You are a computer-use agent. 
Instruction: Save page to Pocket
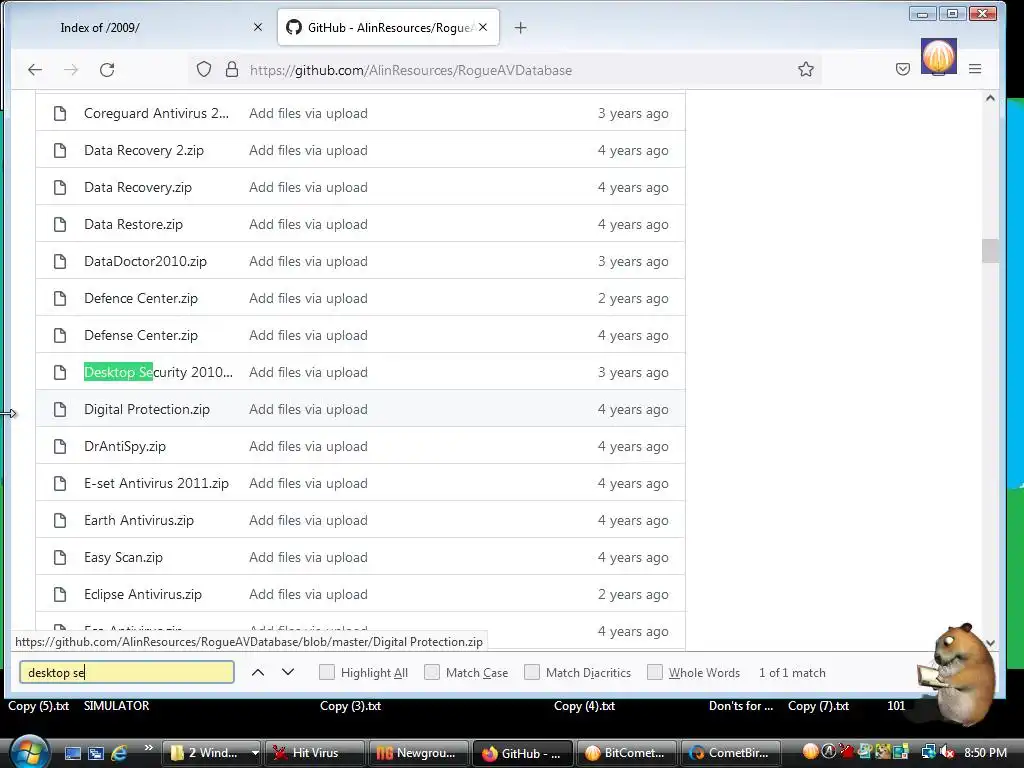click(903, 69)
